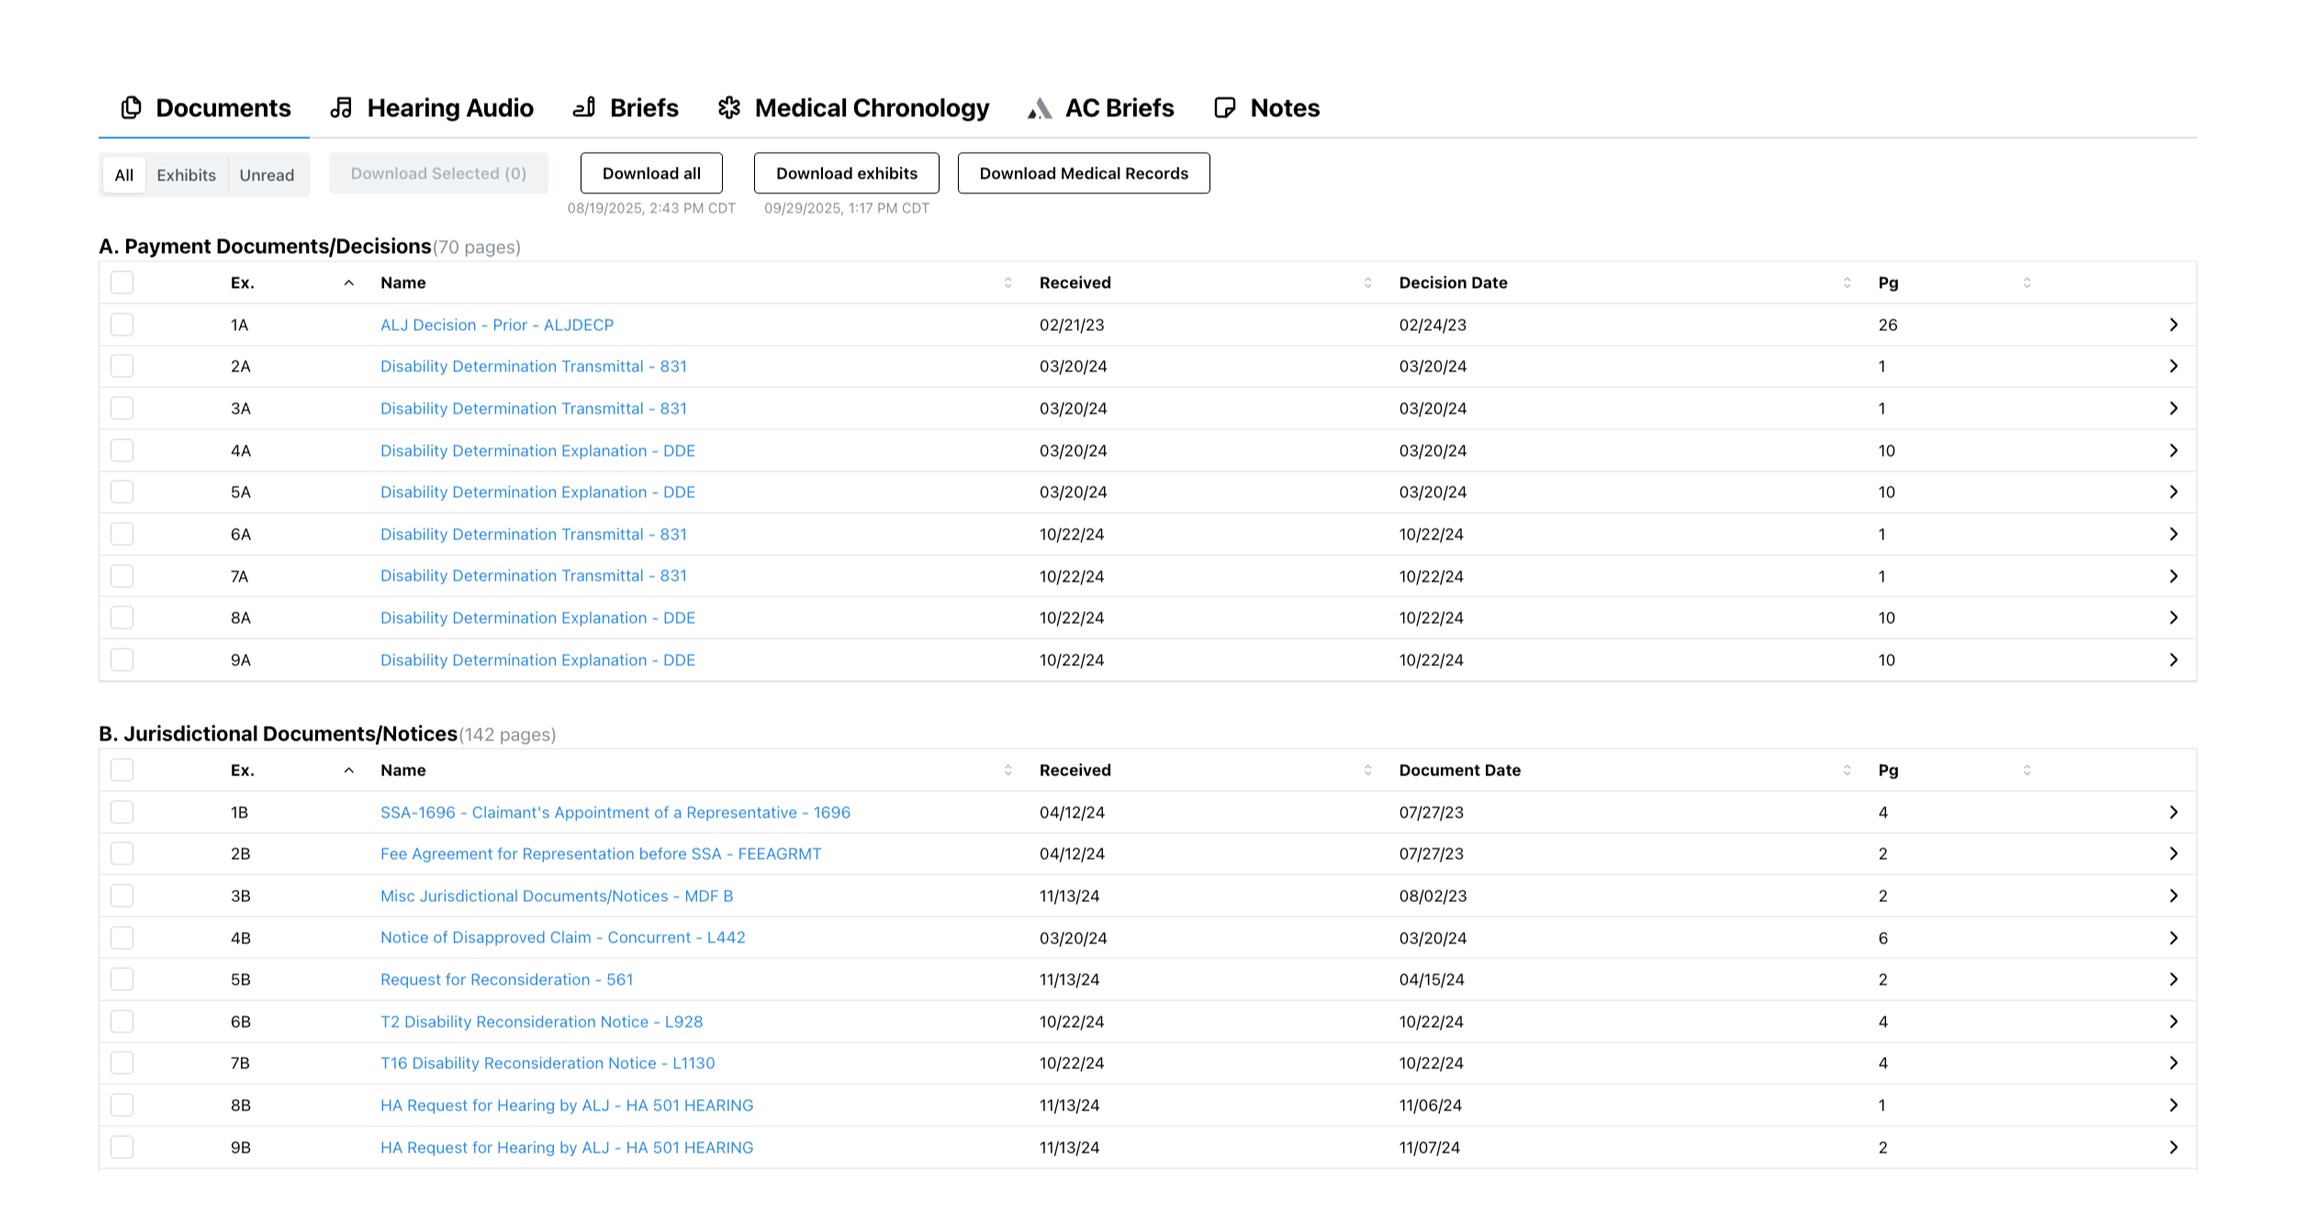
Task: Show only Unread documents
Action: pyautogui.click(x=266, y=175)
